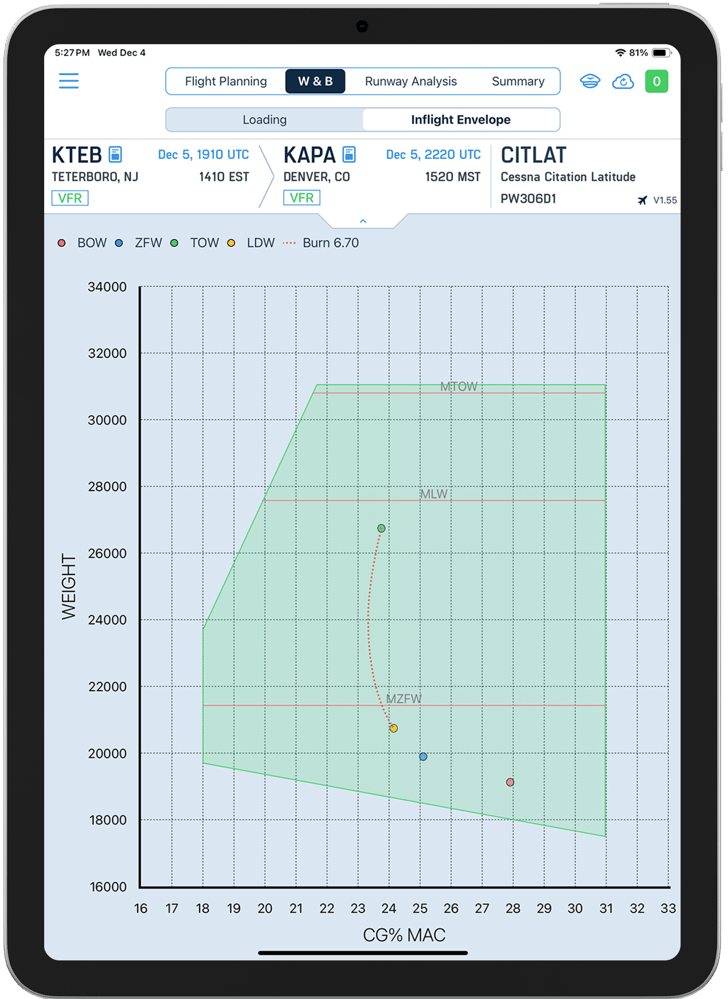The width and height of the screenshot is (728, 999).
Task: Open KTEB airport info document icon
Action: [x=116, y=155]
